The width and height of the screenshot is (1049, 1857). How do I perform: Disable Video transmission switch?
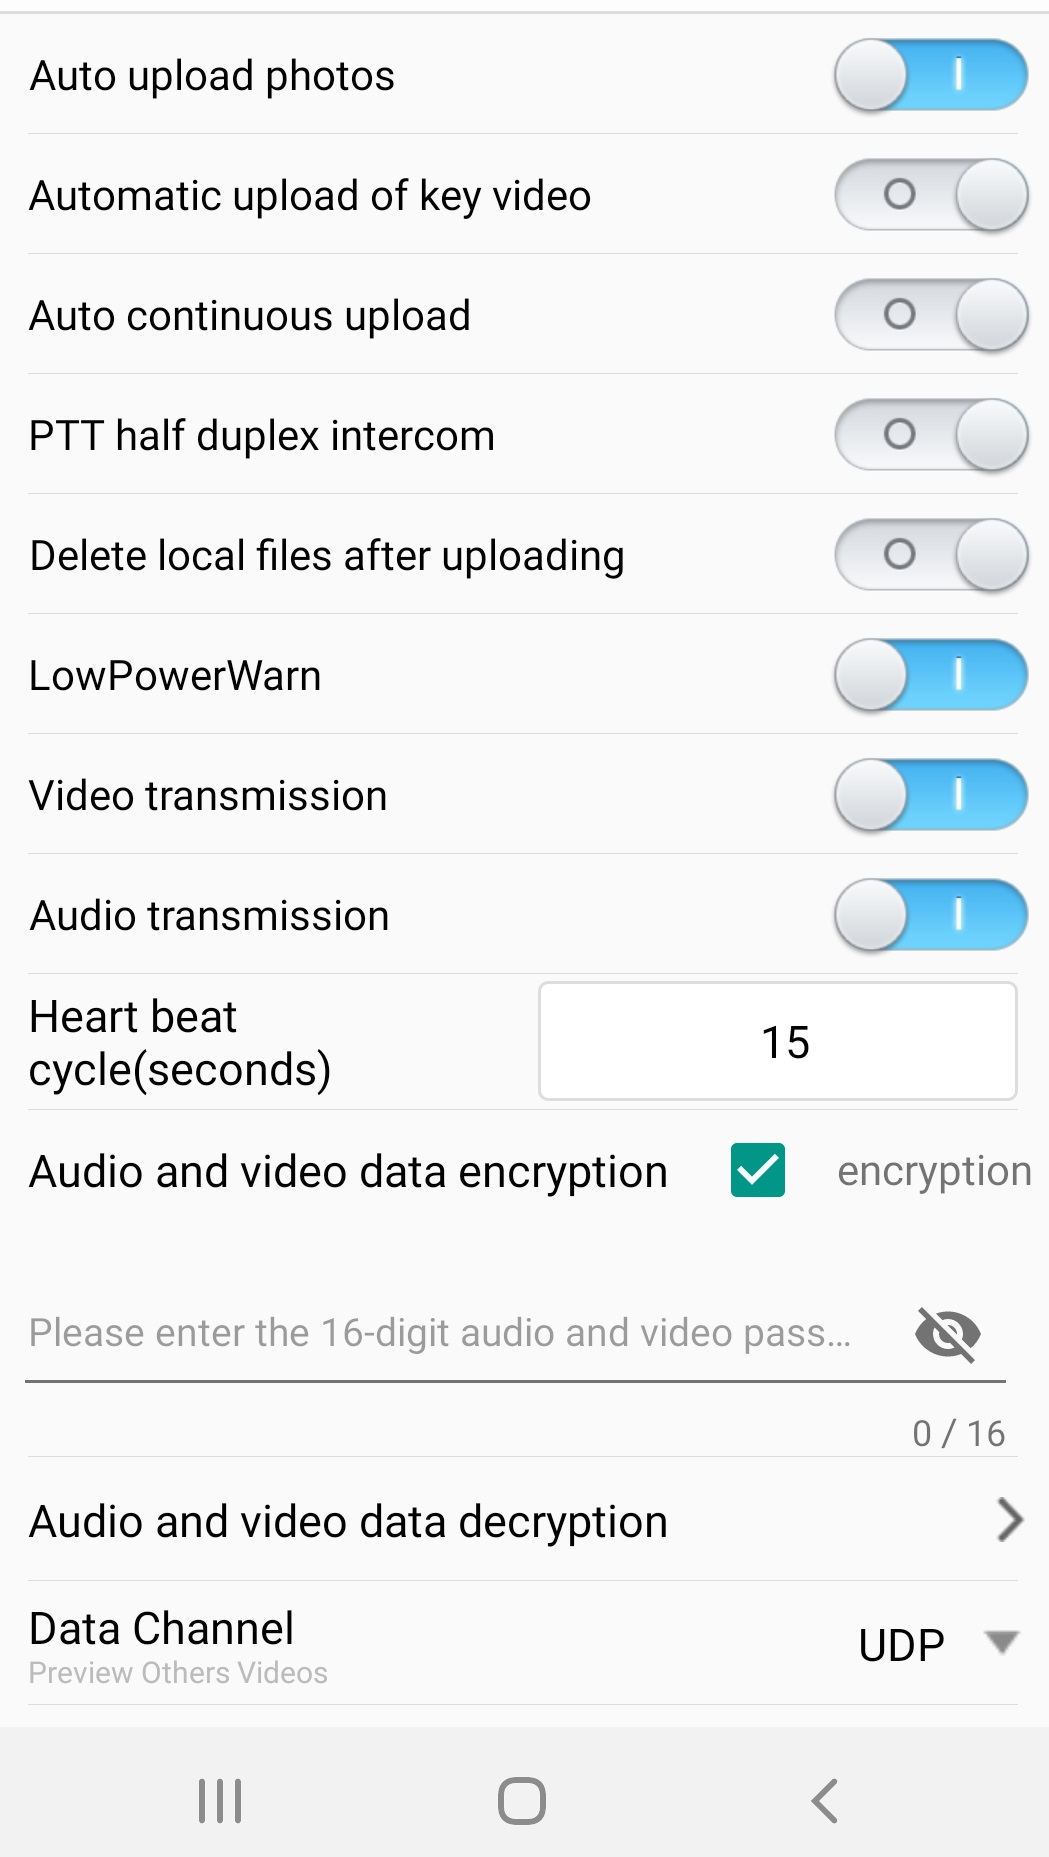click(931, 795)
